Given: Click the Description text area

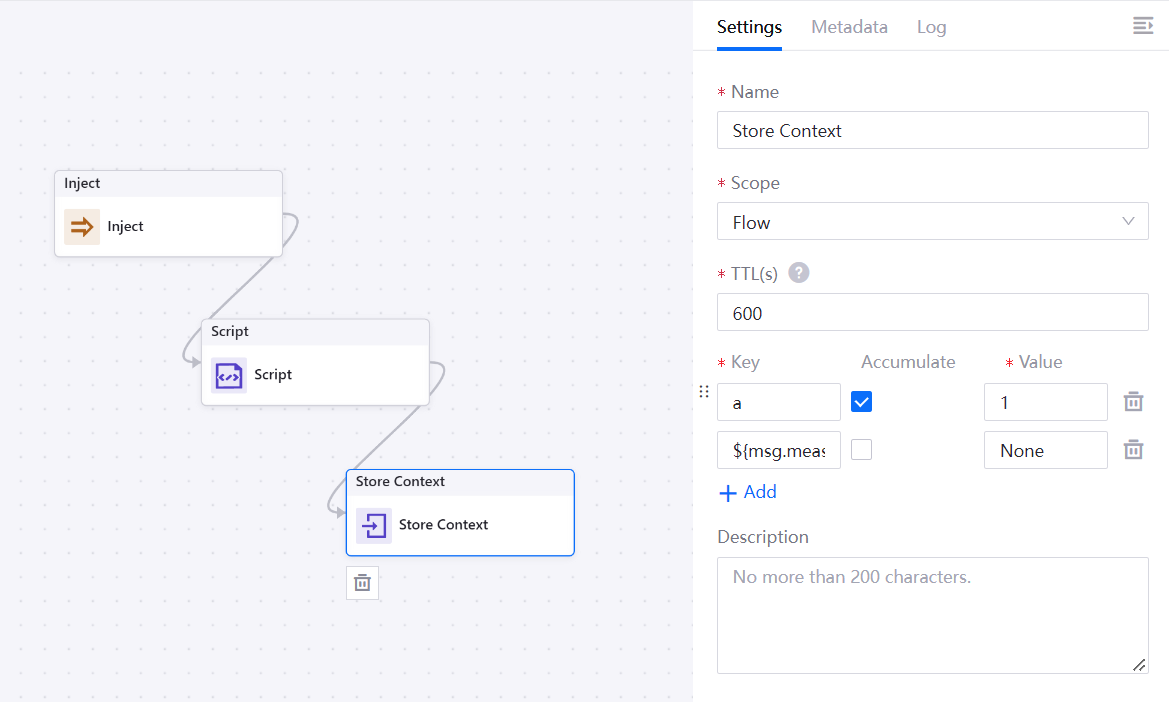Looking at the screenshot, I should (932, 615).
